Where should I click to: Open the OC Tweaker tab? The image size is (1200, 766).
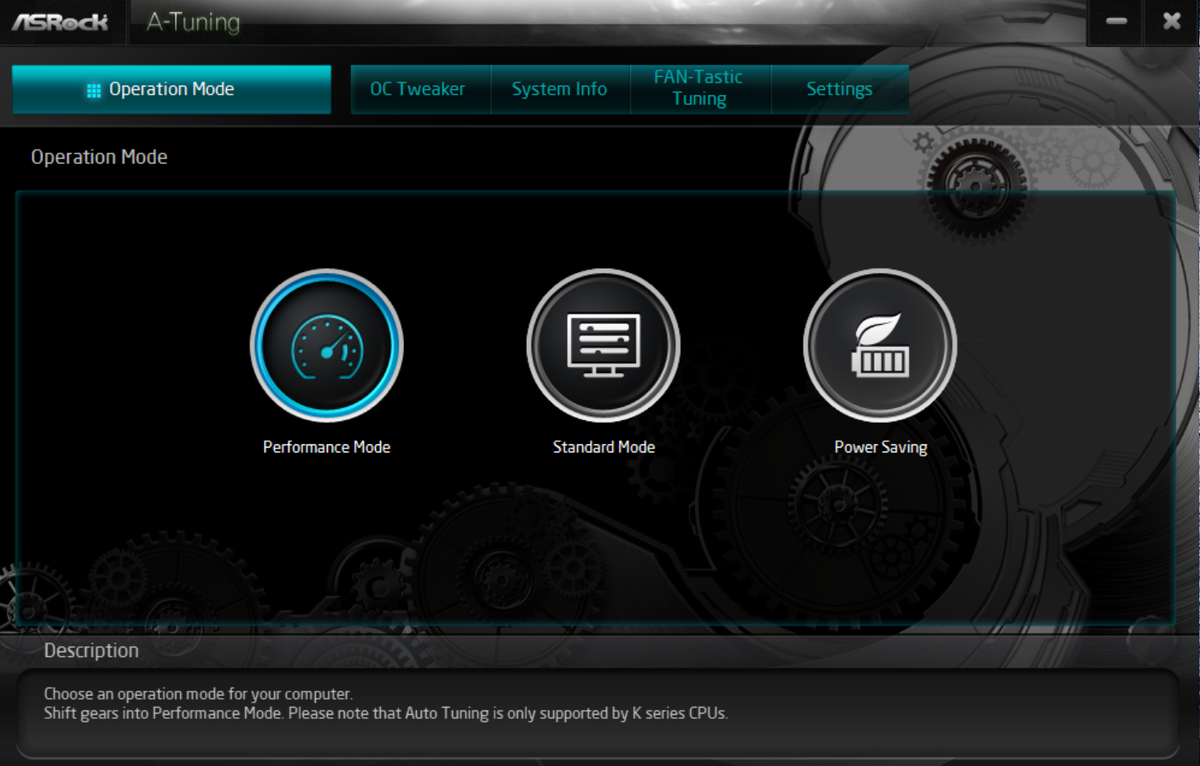pyautogui.click(x=420, y=89)
